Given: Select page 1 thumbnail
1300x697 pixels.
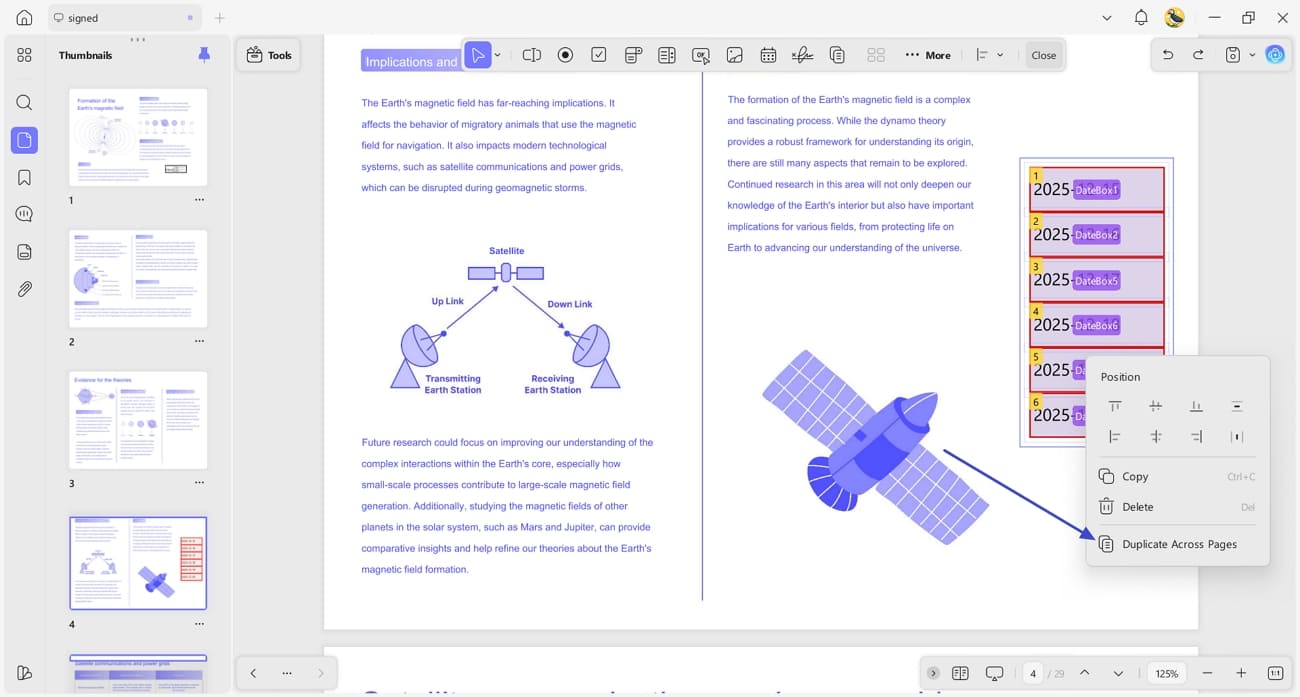Looking at the screenshot, I should (138, 137).
